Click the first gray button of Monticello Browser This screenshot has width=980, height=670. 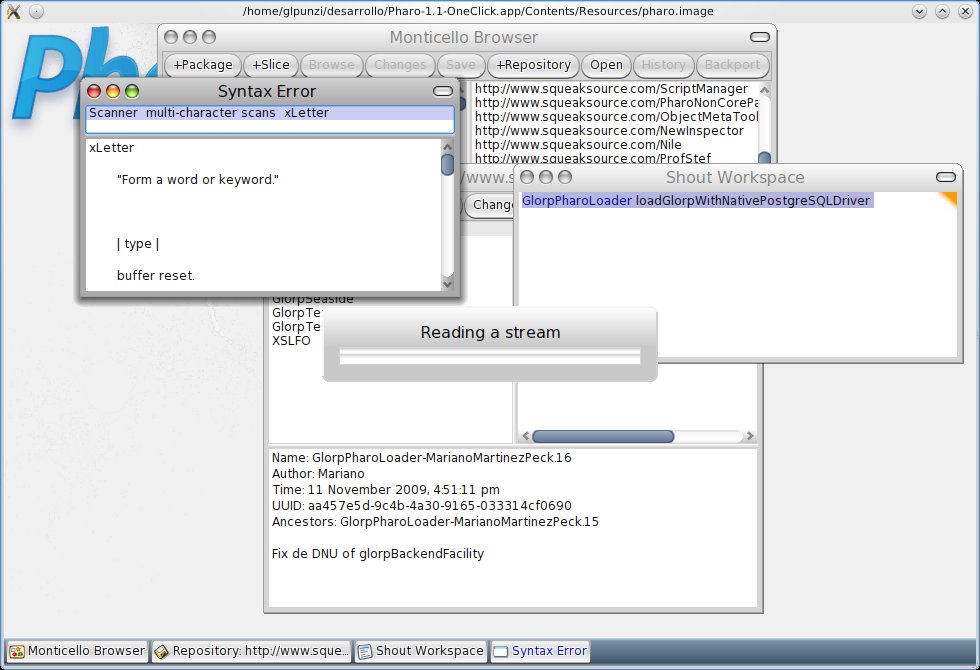[171, 38]
